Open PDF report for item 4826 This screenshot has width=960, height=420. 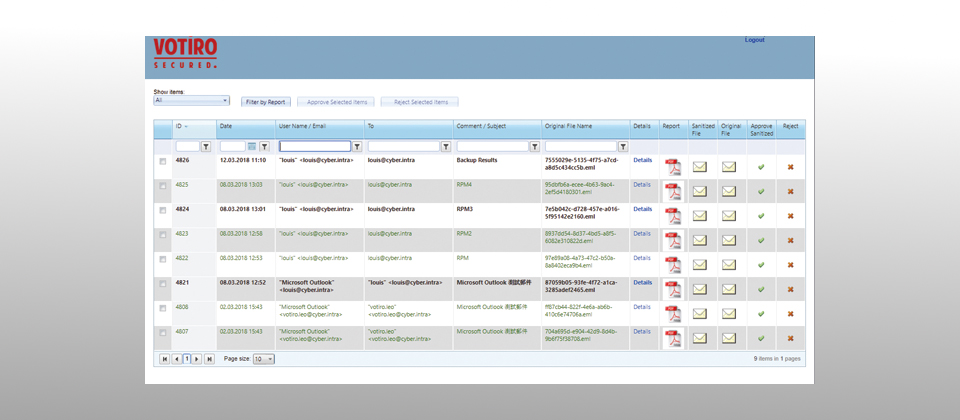point(673,167)
